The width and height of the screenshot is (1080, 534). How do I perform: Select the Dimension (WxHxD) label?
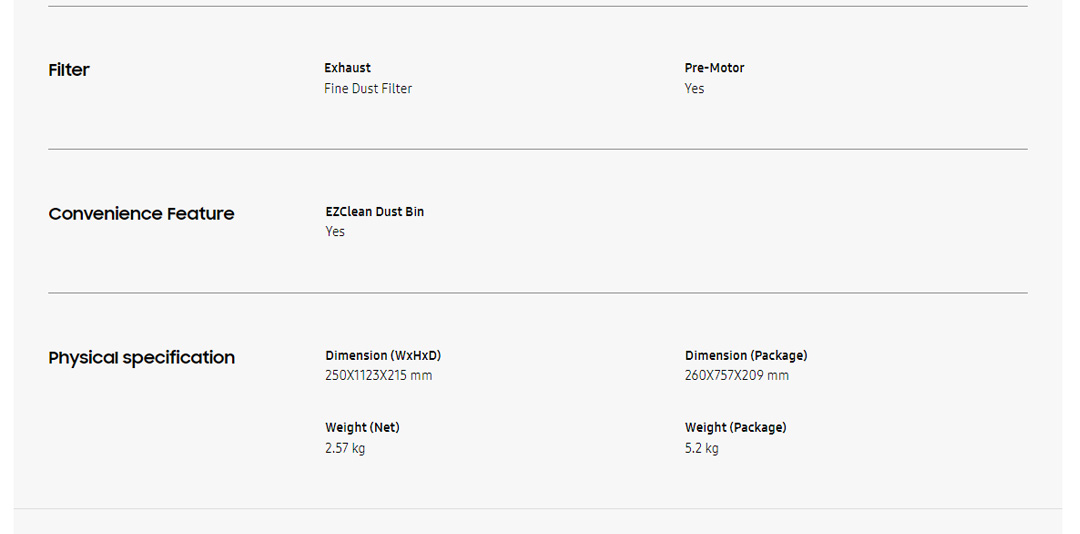(x=383, y=356)
